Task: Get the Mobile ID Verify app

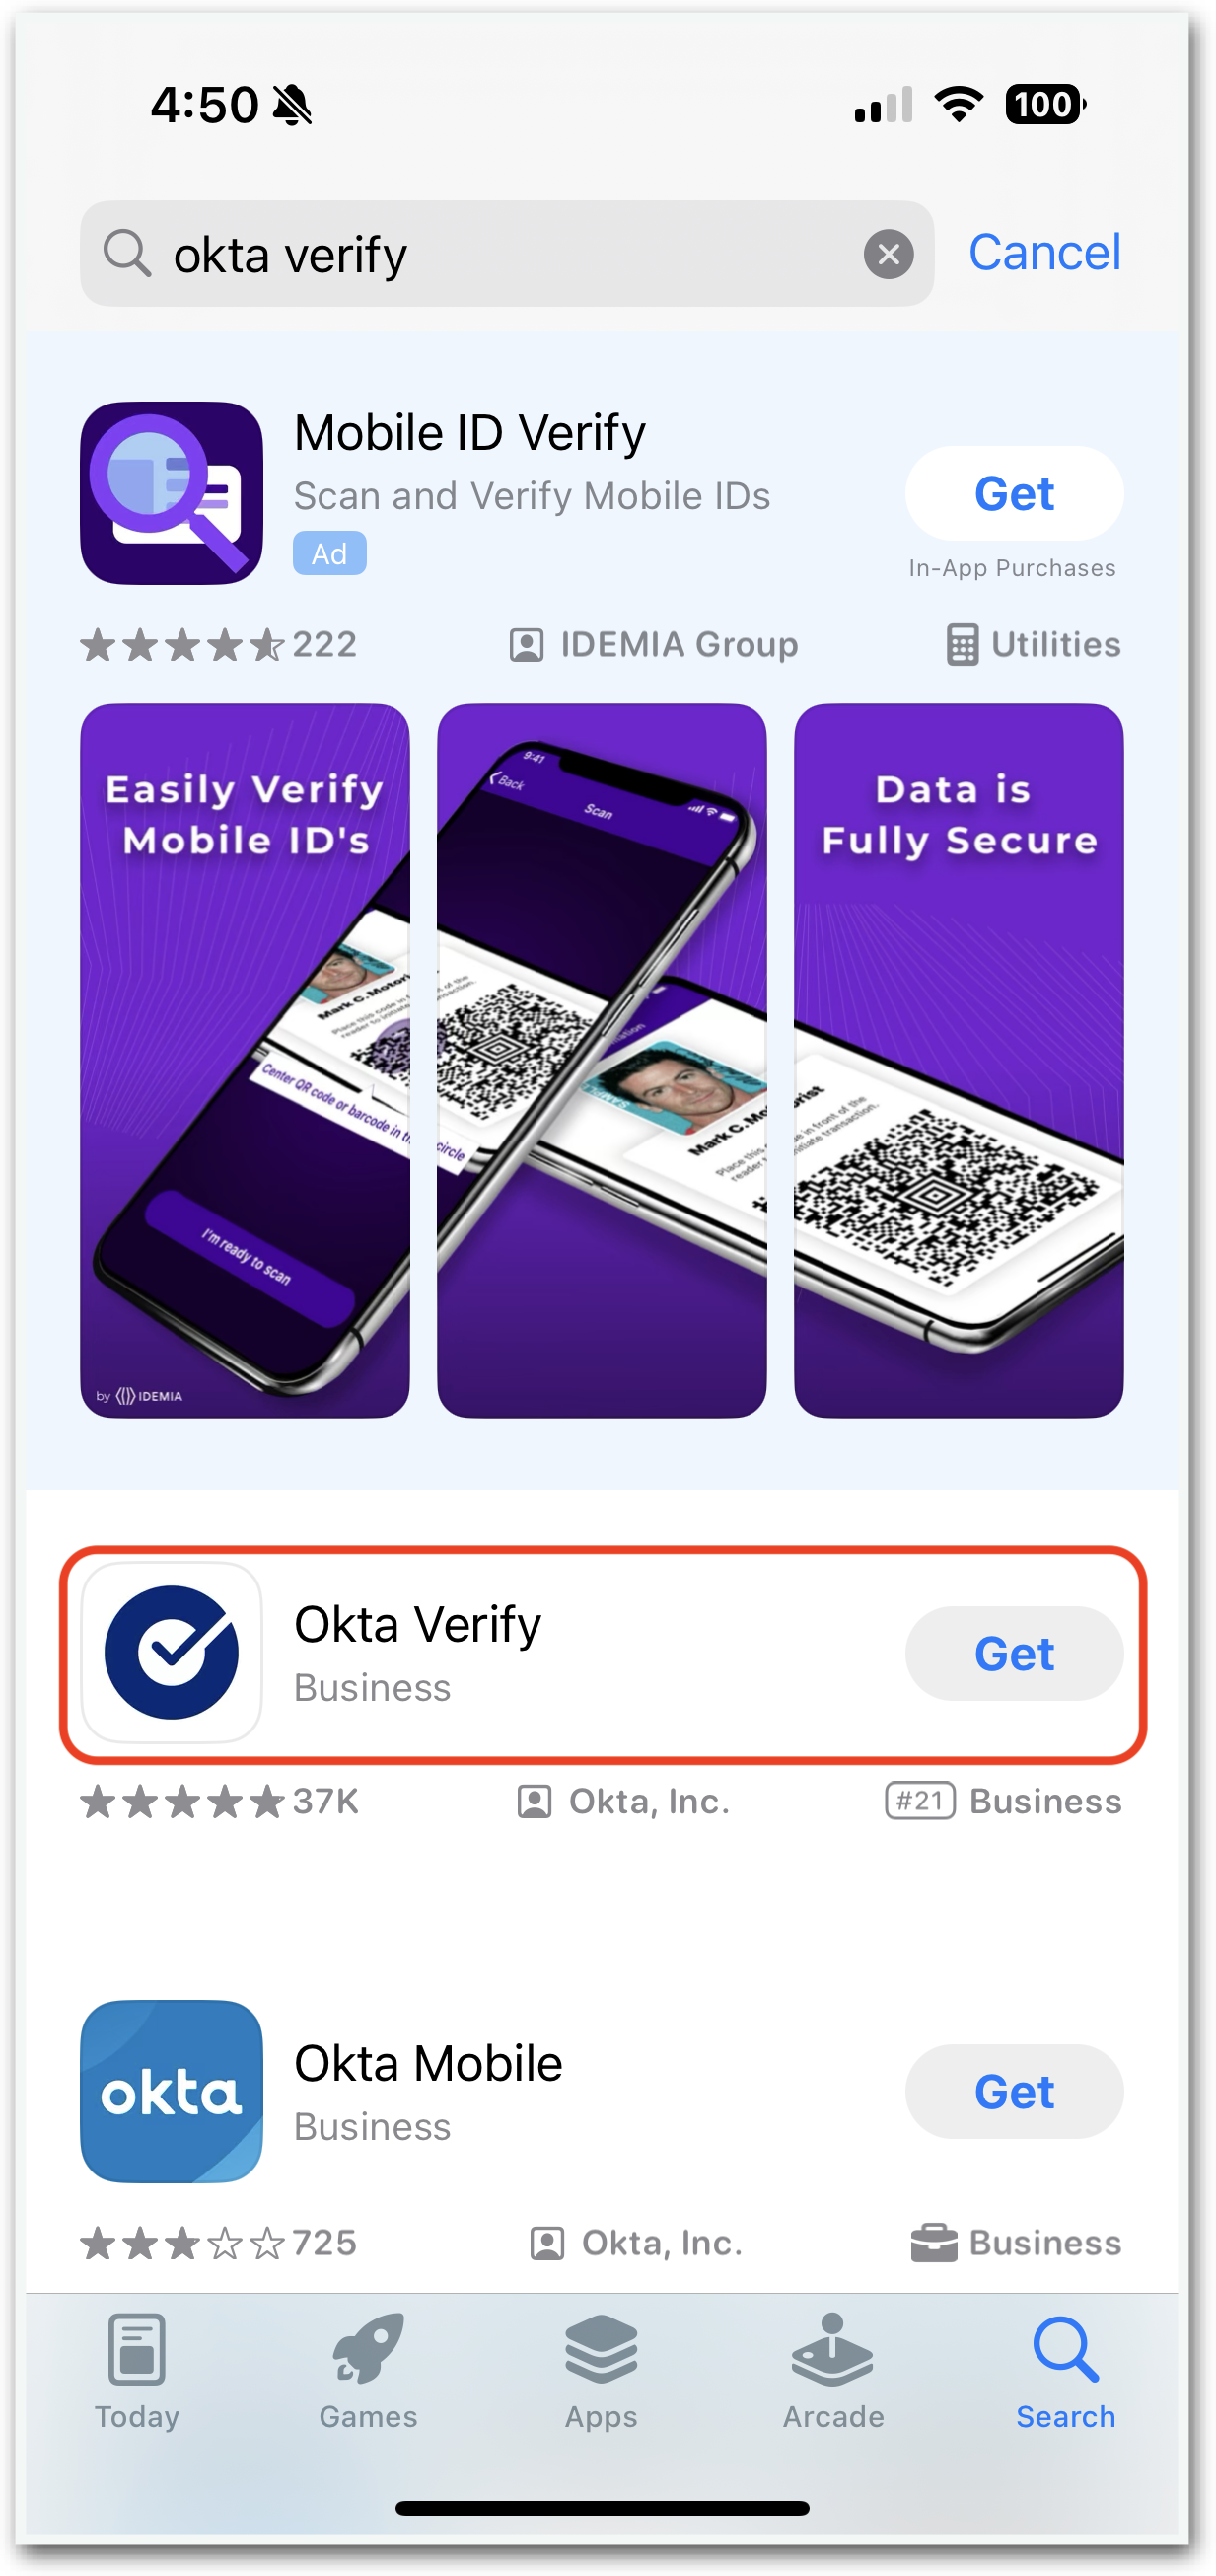Action: pyautogui.click(x=1013, y=493)
